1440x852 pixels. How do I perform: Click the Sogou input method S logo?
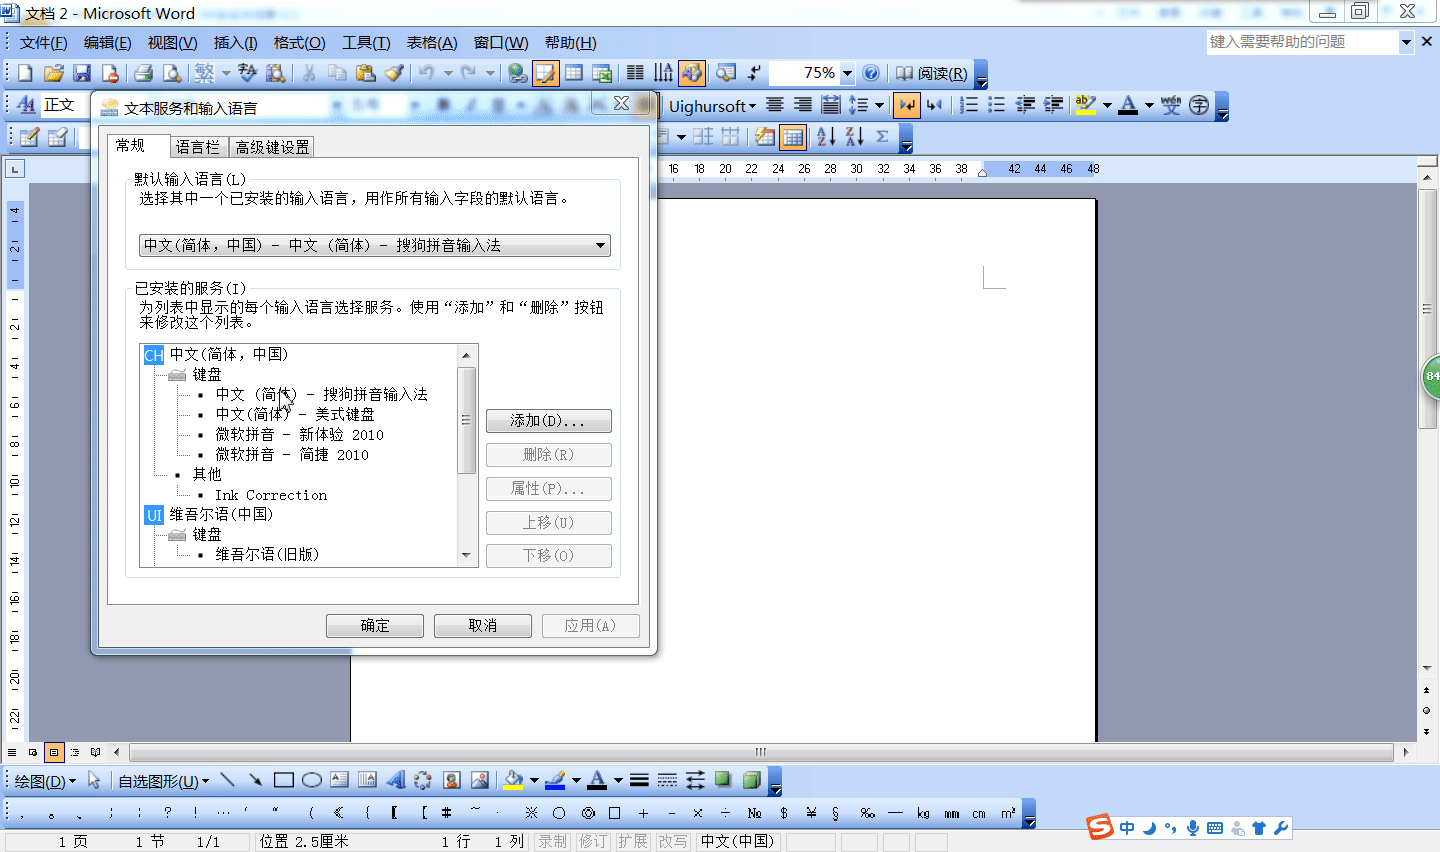[1100, 827]
